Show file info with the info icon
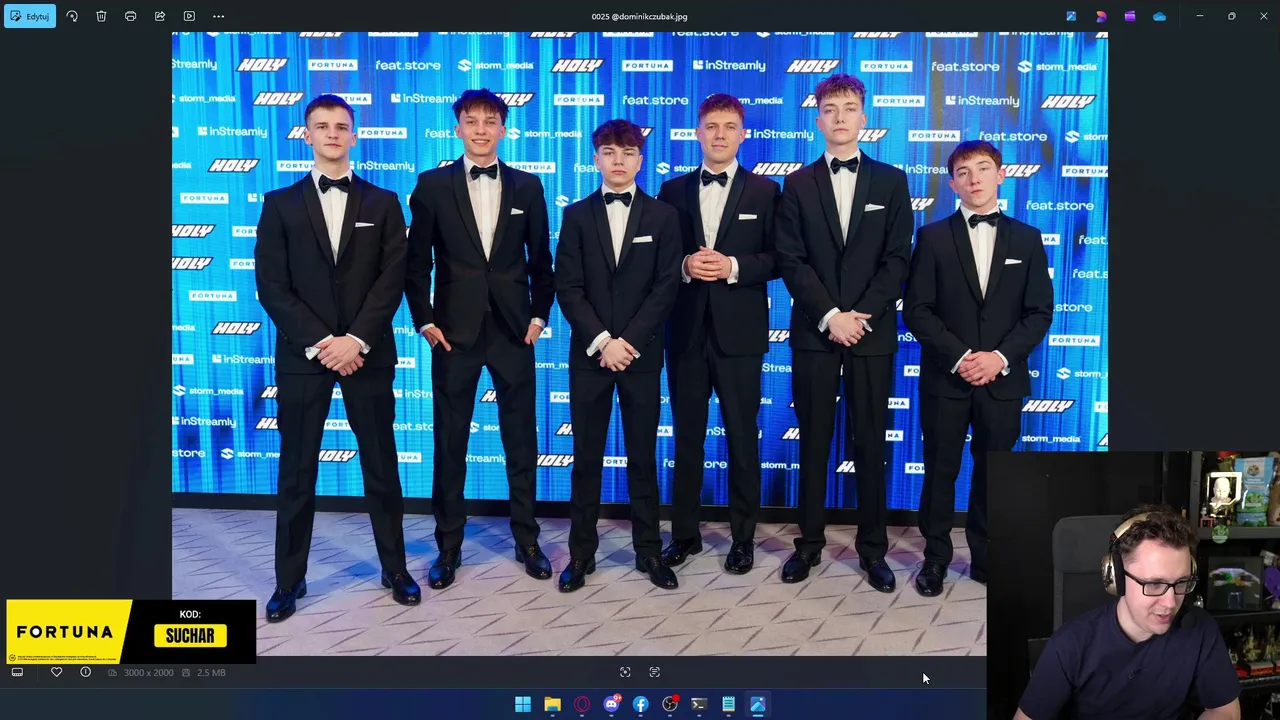This screenshot has width=1280, height=720. click(x=85, y=672)
